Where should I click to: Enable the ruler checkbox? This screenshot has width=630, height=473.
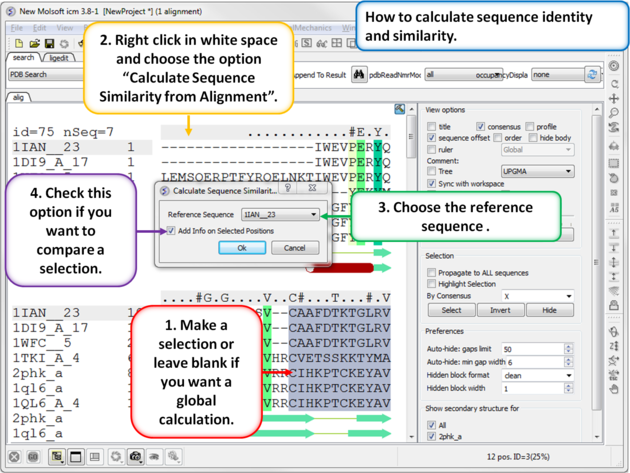(432, 149)
